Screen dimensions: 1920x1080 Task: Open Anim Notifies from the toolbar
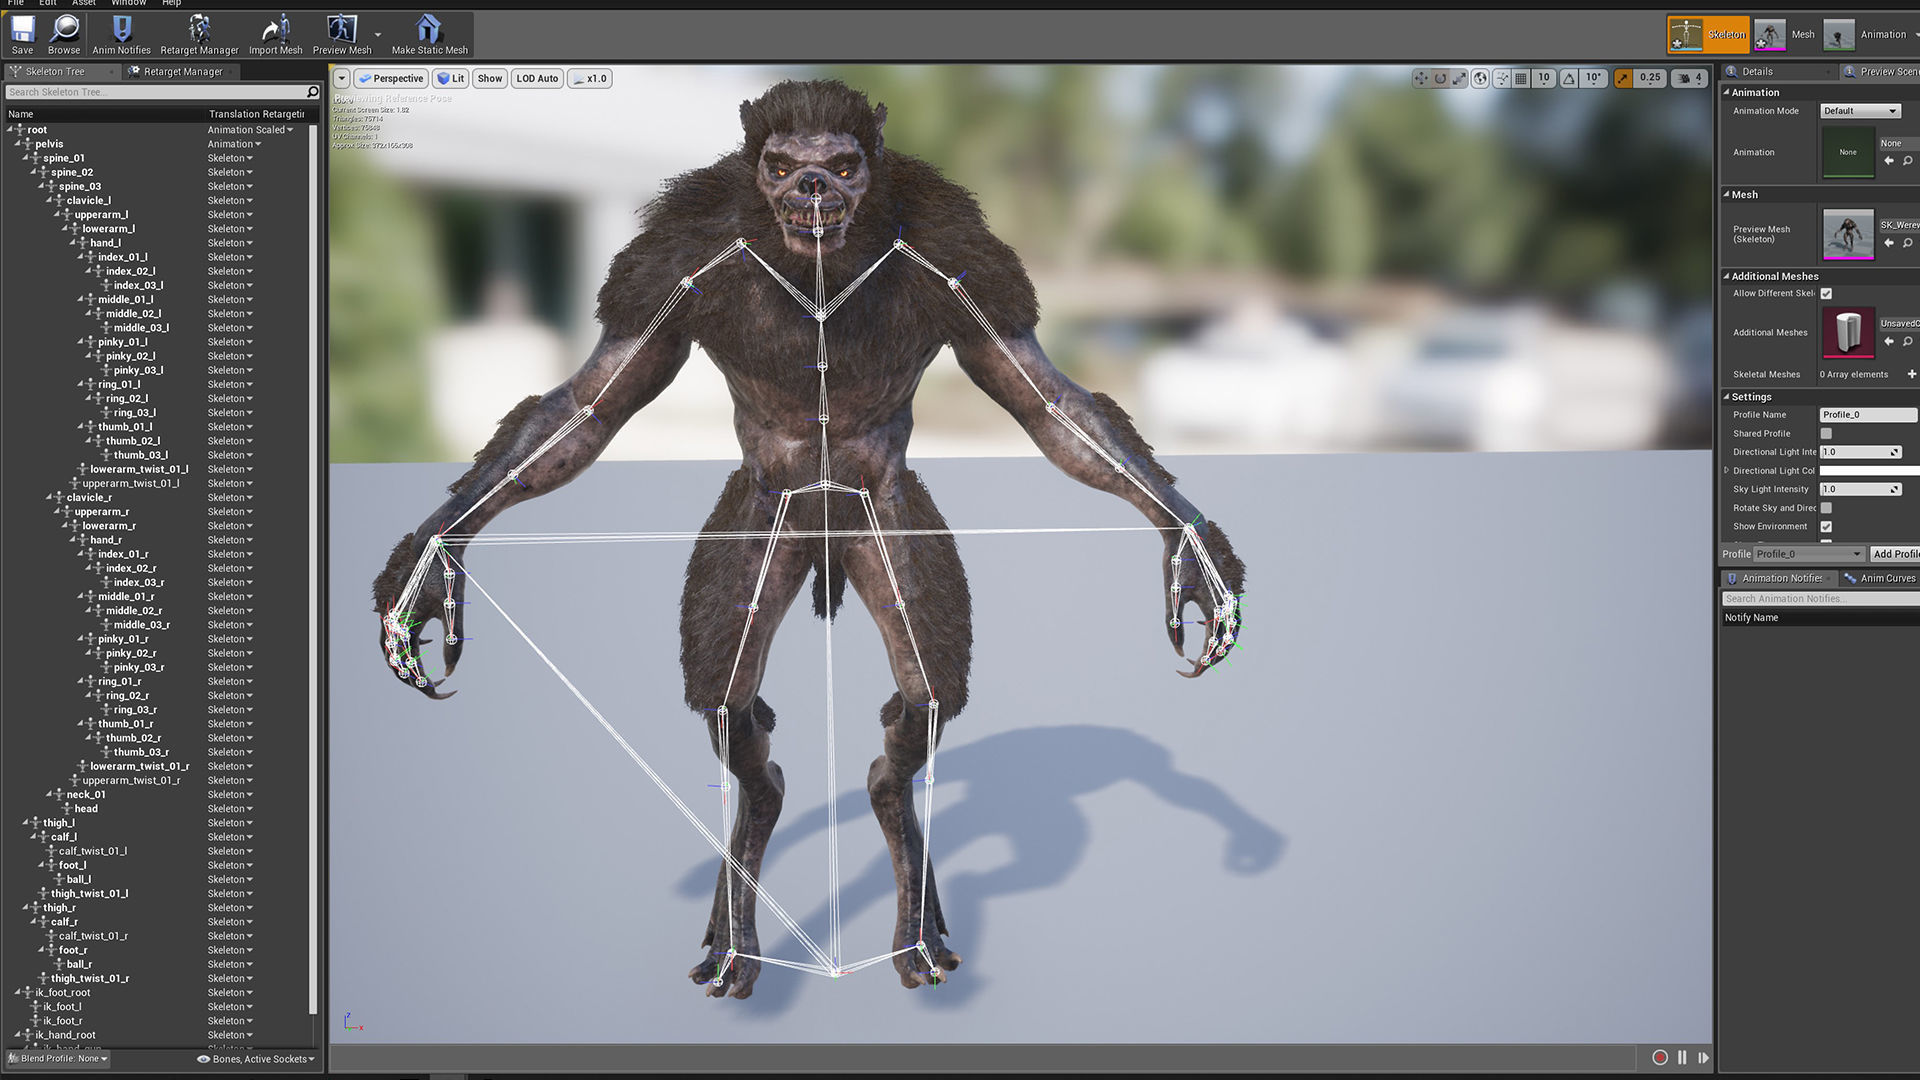[x=121, y=34]
